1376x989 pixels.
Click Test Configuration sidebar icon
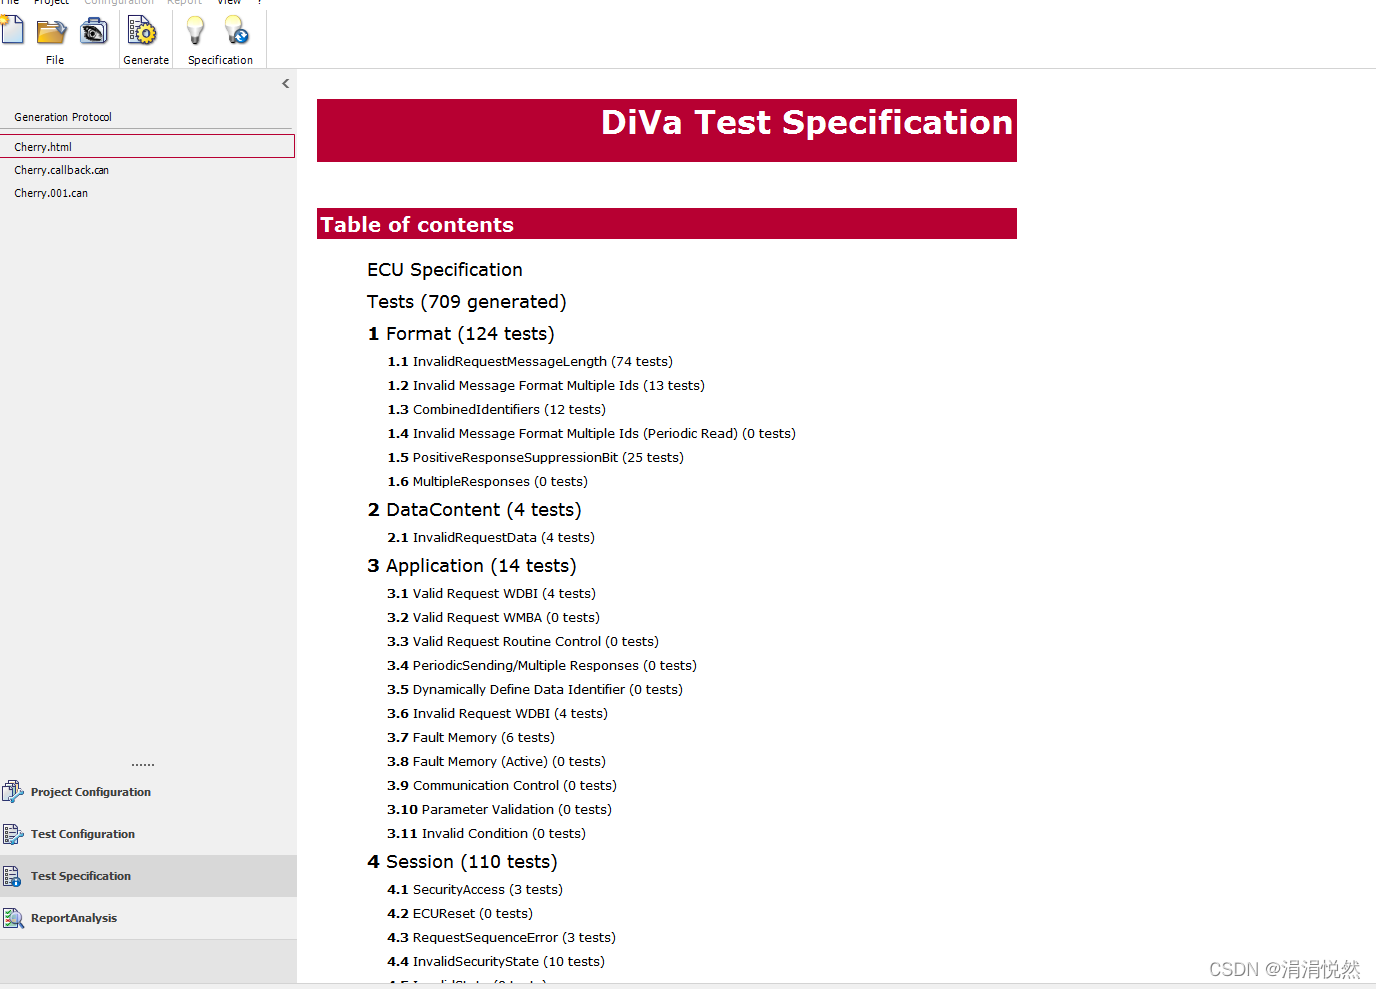coord(13,834)
